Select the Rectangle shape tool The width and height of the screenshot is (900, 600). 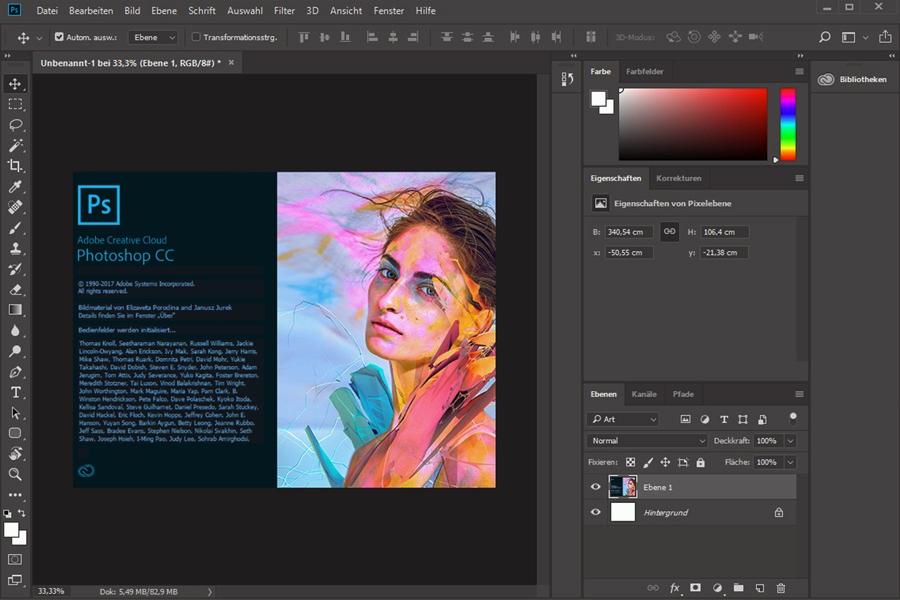tap(15, 433)
